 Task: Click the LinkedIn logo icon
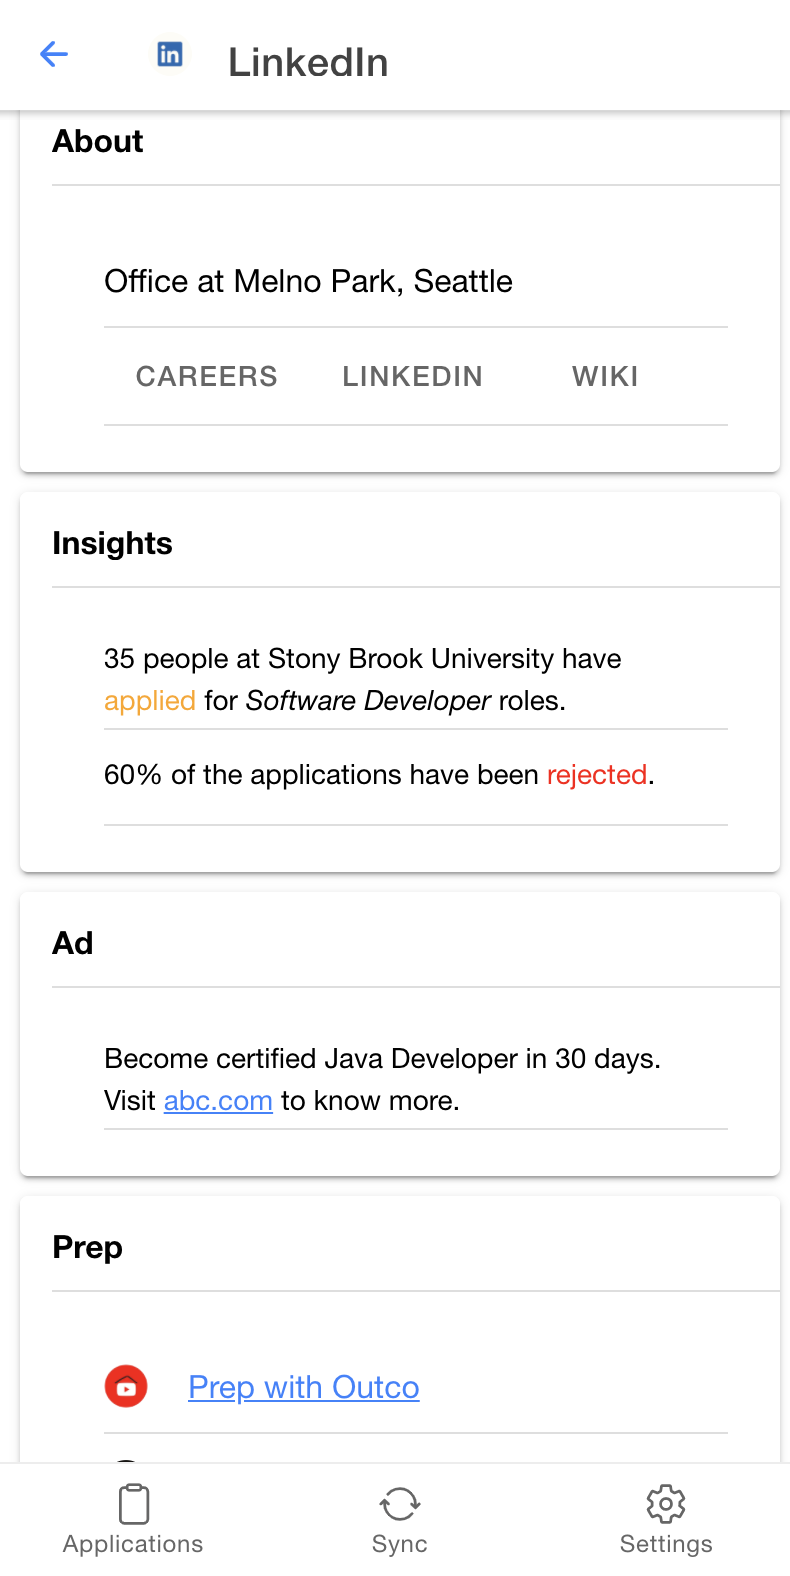(170, 54)
